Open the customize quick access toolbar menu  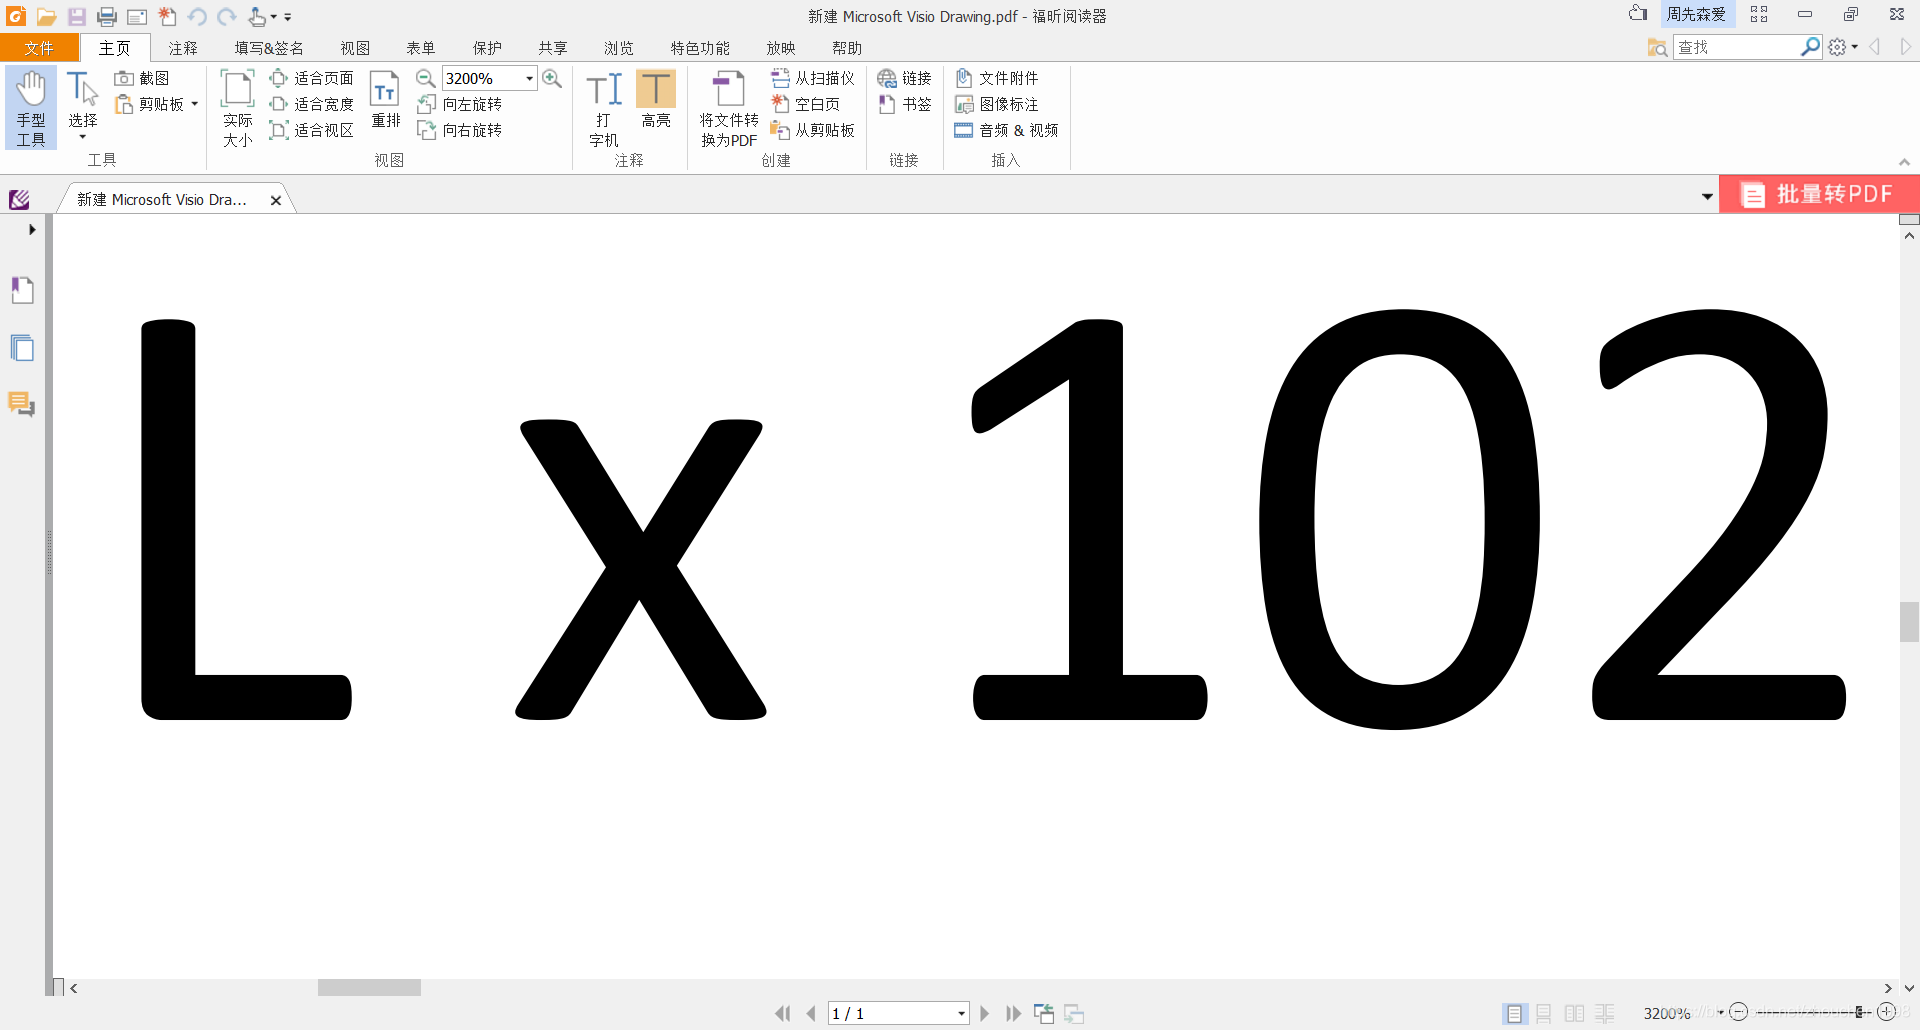[x=288, y=17]
